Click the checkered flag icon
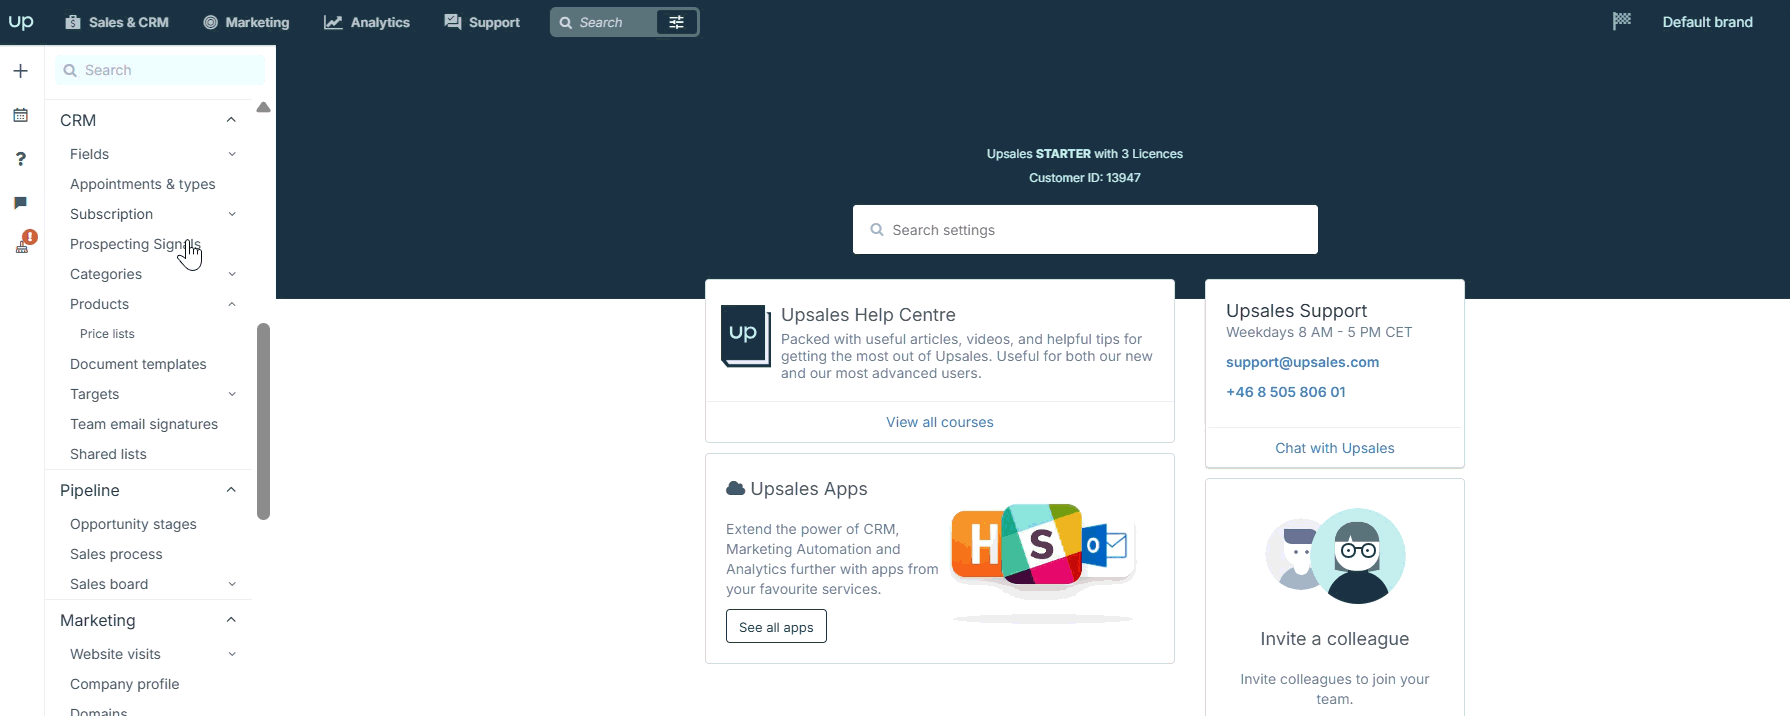The image size is (1790, 716). click(1622, 21)
